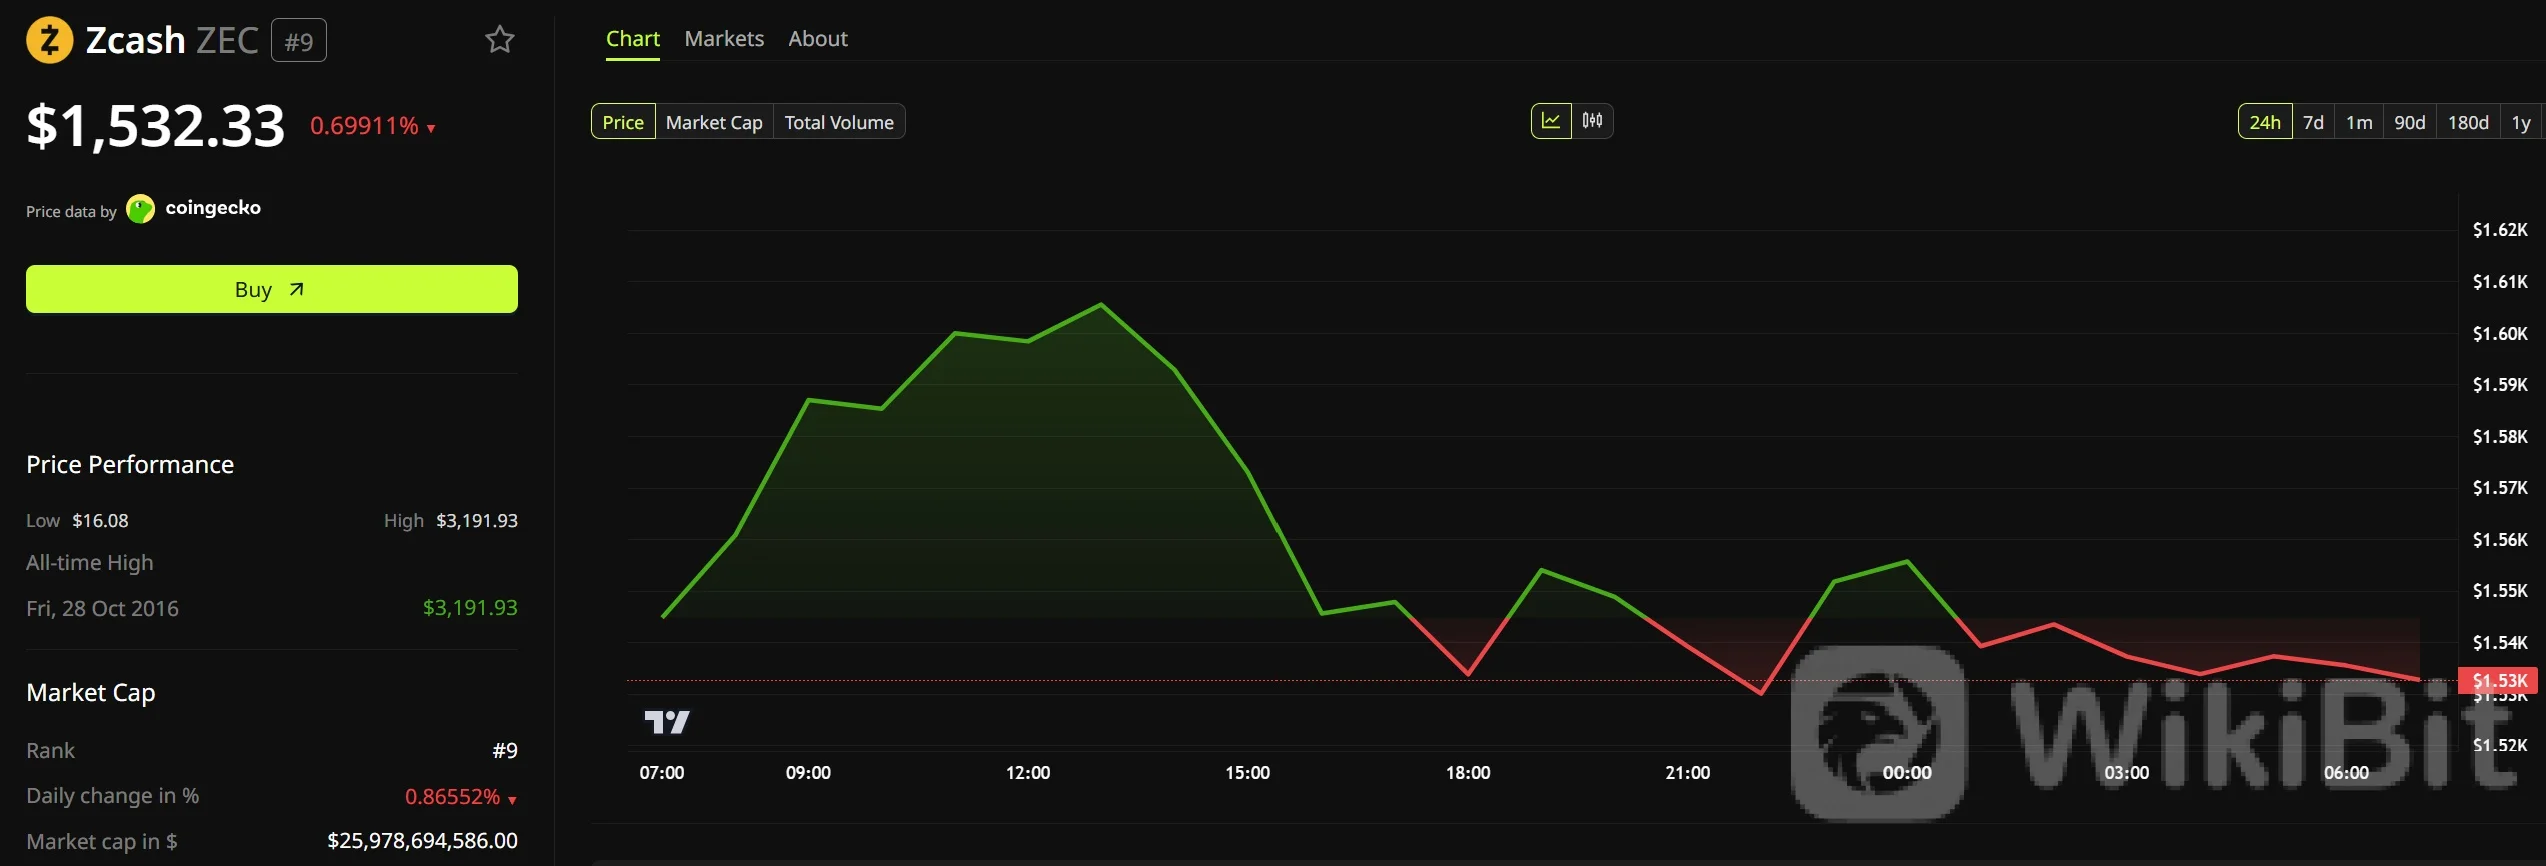Image resolution: width=2546 pixels, height=866 pixels.
Task: Open the About tab
Action: pyautogui.click(x=818, y=39)
